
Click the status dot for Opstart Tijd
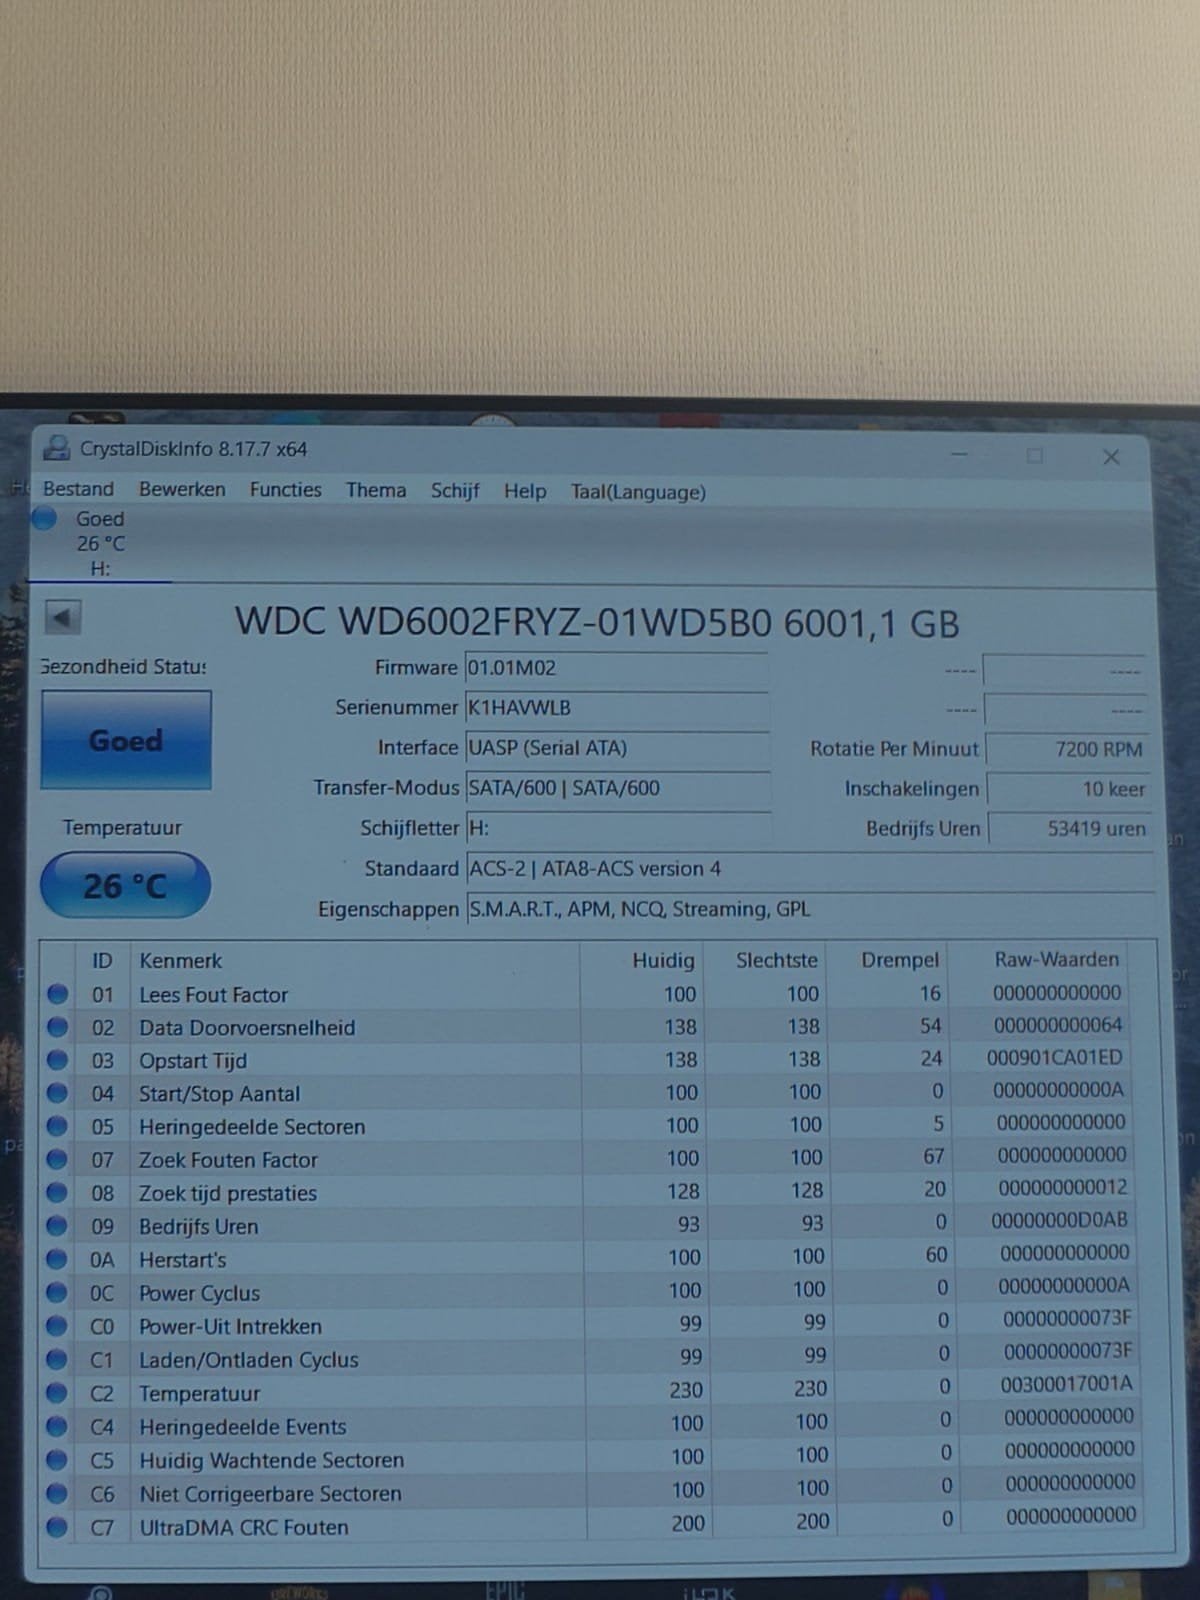[58, 1060]
